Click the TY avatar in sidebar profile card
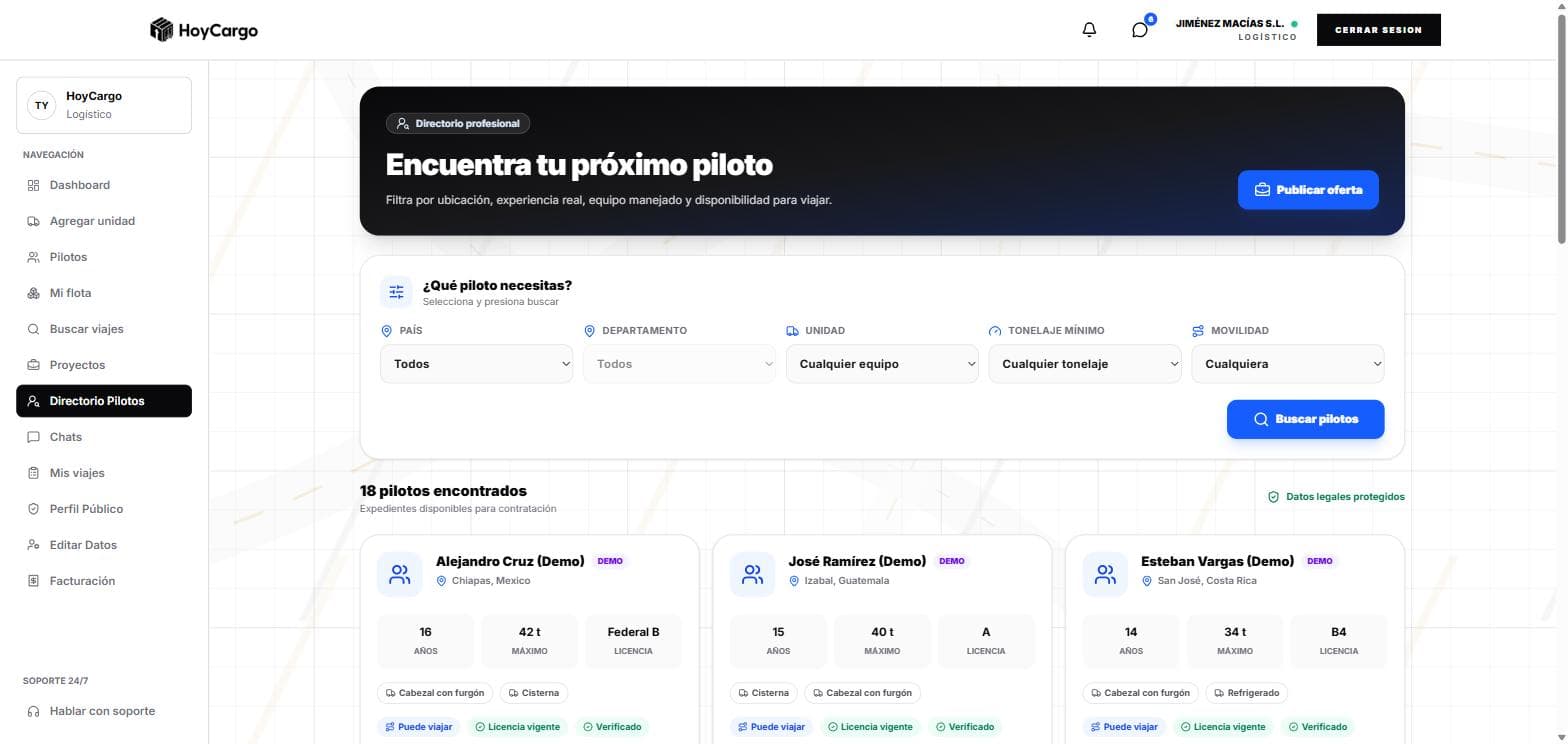 [x=41, y=105]
